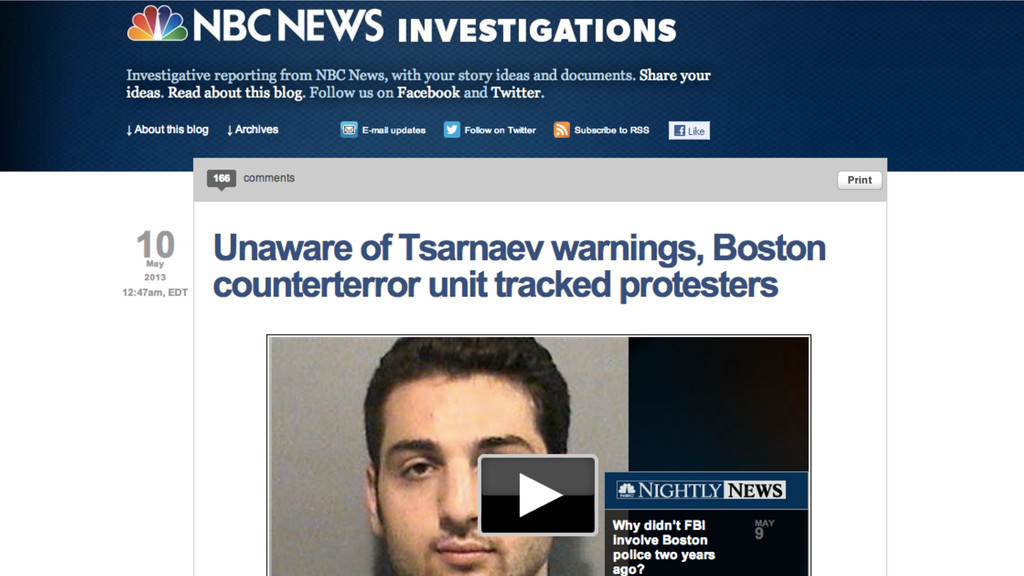
Task: Click the Twitter bird icon
Action: (452, 130)
